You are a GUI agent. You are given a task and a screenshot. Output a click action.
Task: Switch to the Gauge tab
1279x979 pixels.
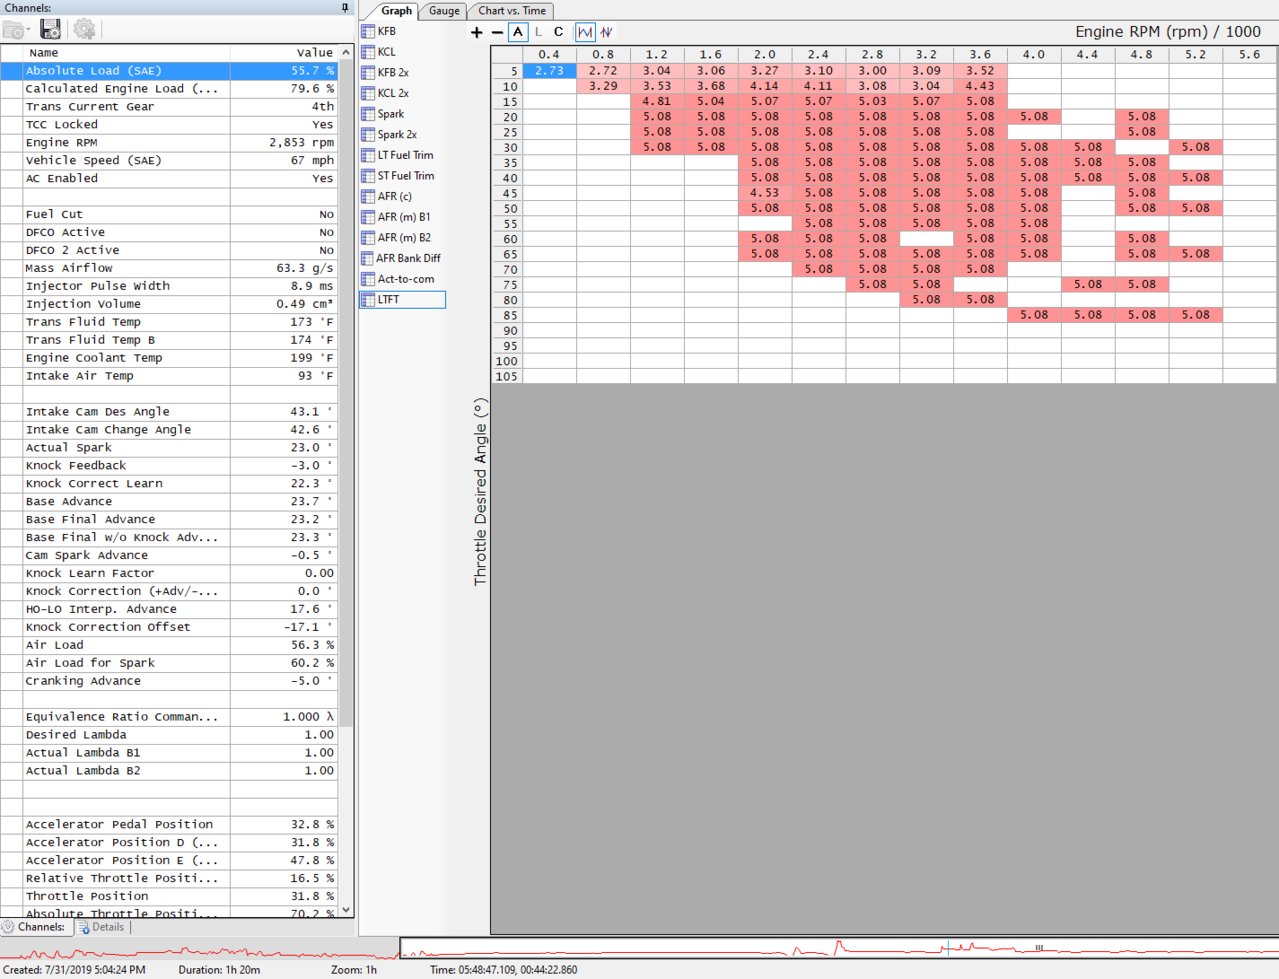(444, 11)
